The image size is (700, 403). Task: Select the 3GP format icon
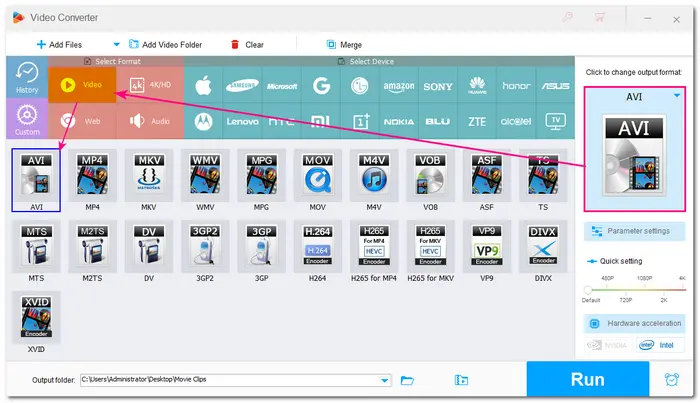pos(261,246)
